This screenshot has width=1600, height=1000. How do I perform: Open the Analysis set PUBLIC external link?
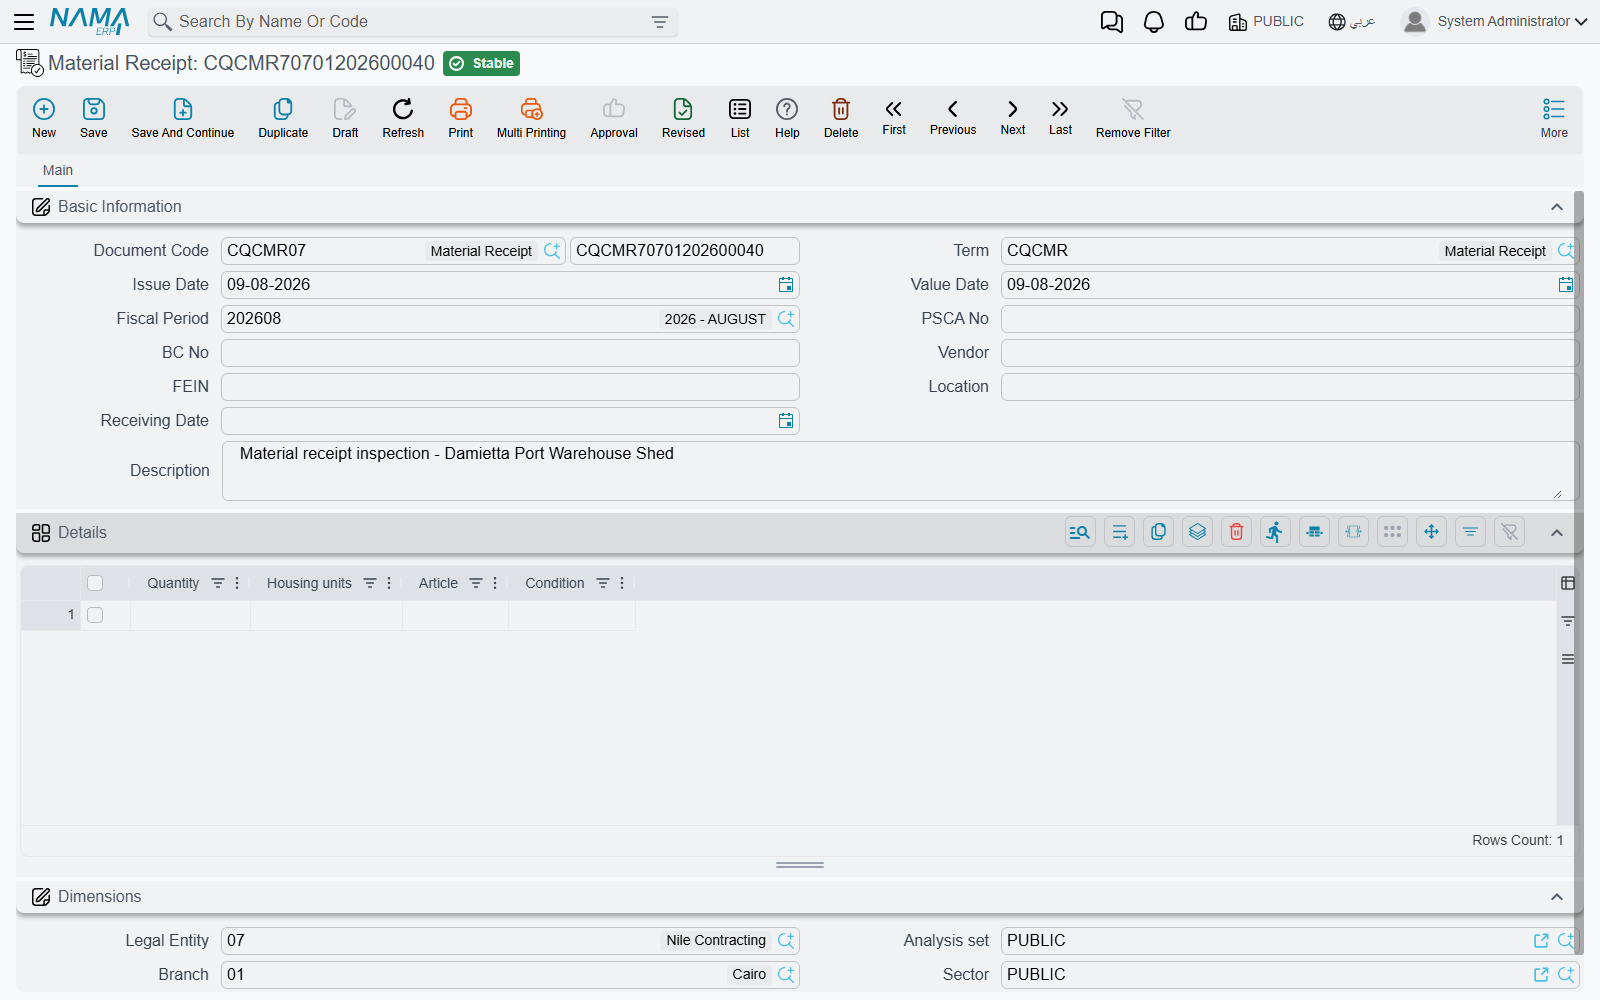[1541, 941]
